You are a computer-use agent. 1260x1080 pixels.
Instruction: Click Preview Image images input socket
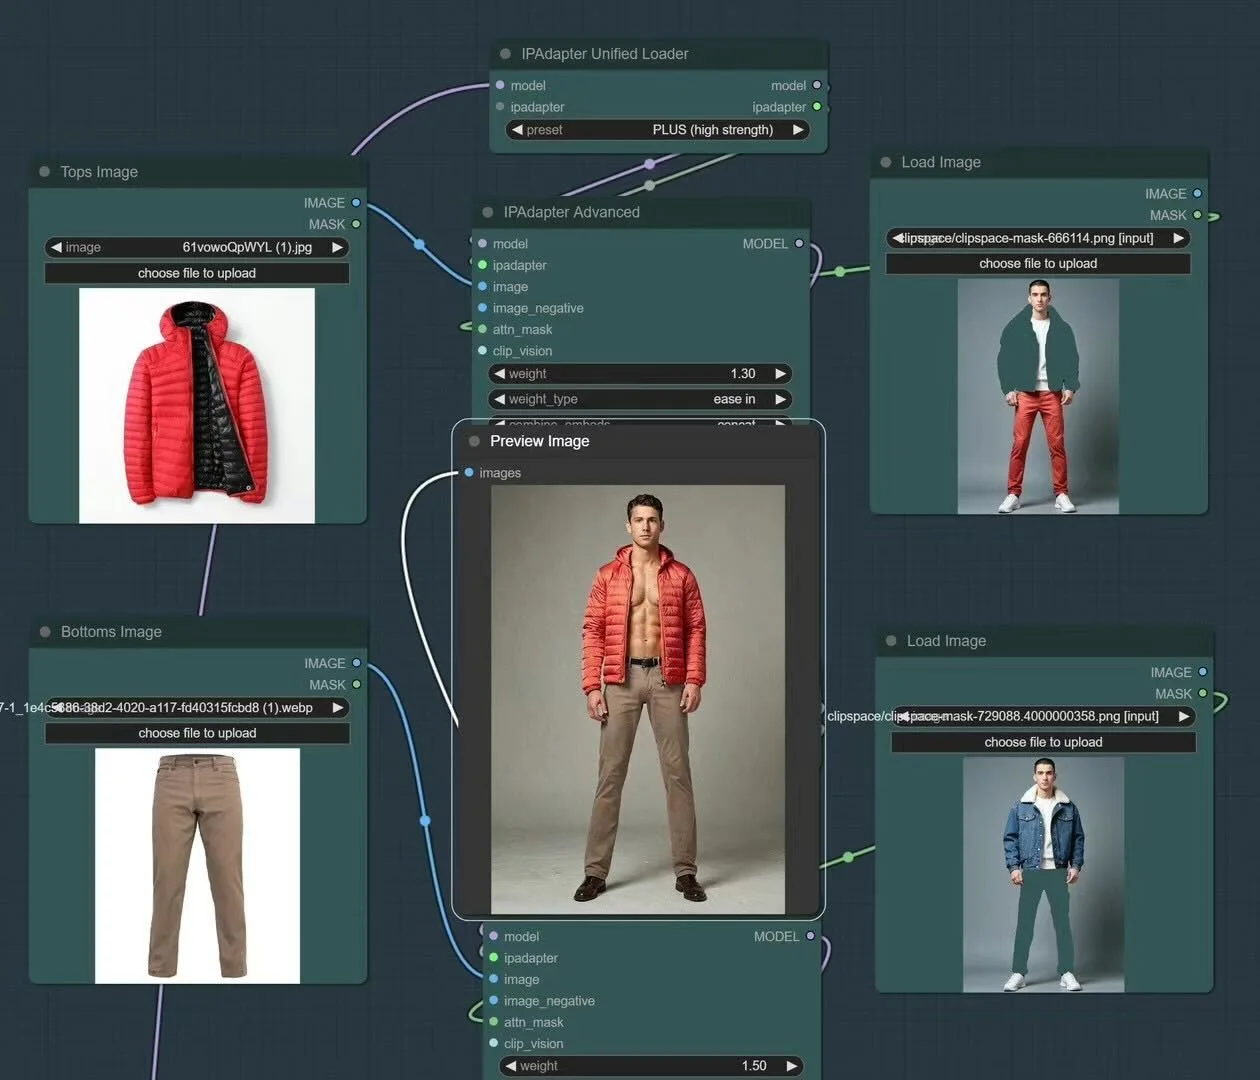click(469, 473)
